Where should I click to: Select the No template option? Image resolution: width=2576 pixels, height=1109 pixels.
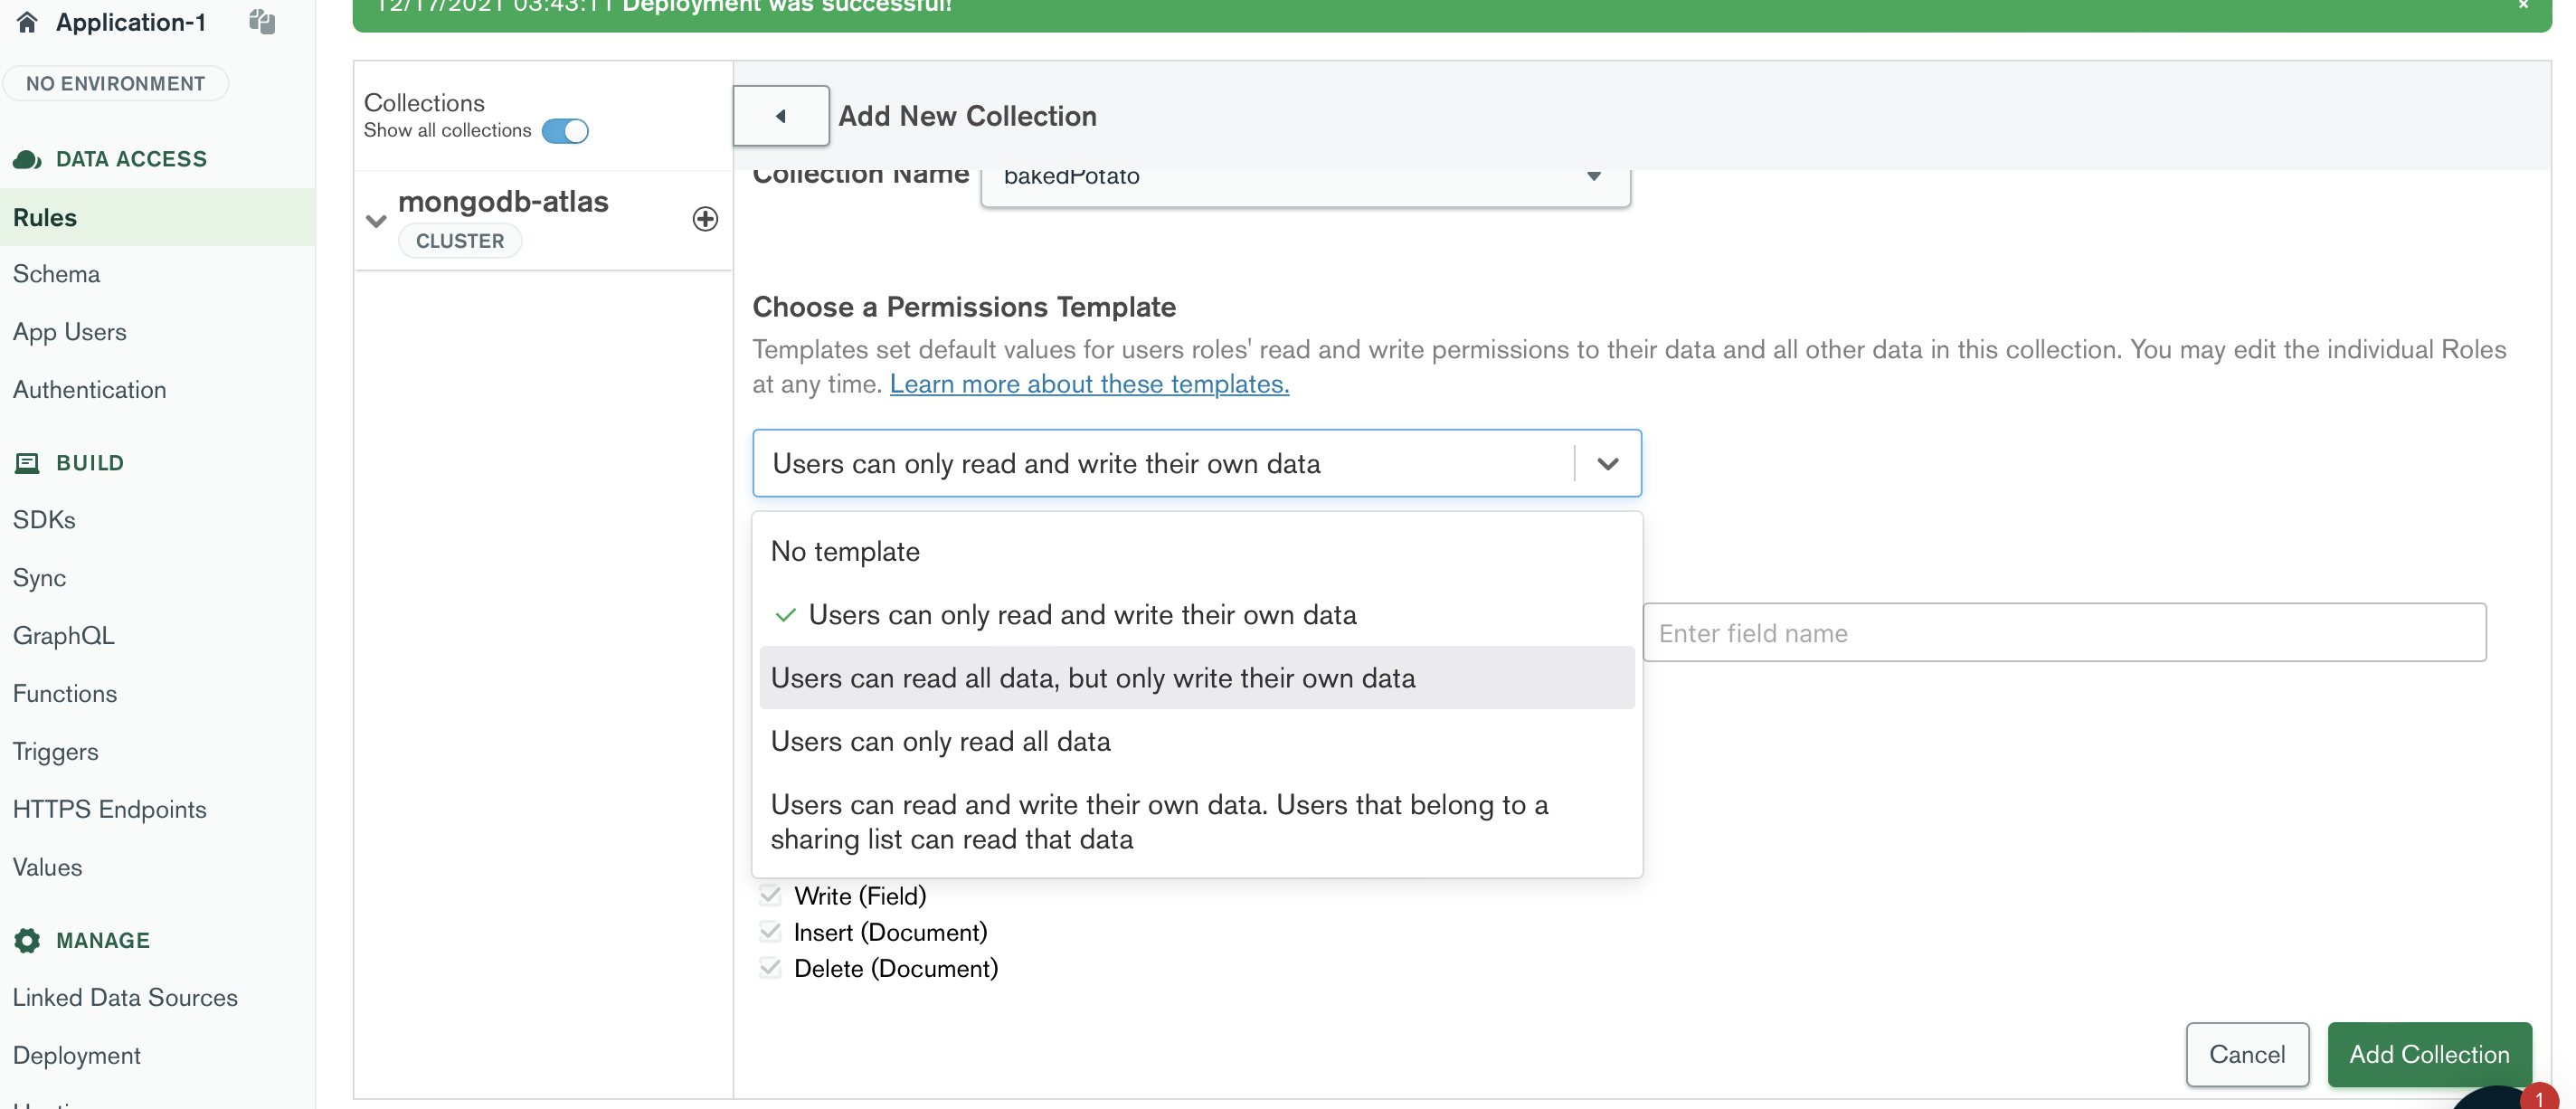tap(845, 551)
